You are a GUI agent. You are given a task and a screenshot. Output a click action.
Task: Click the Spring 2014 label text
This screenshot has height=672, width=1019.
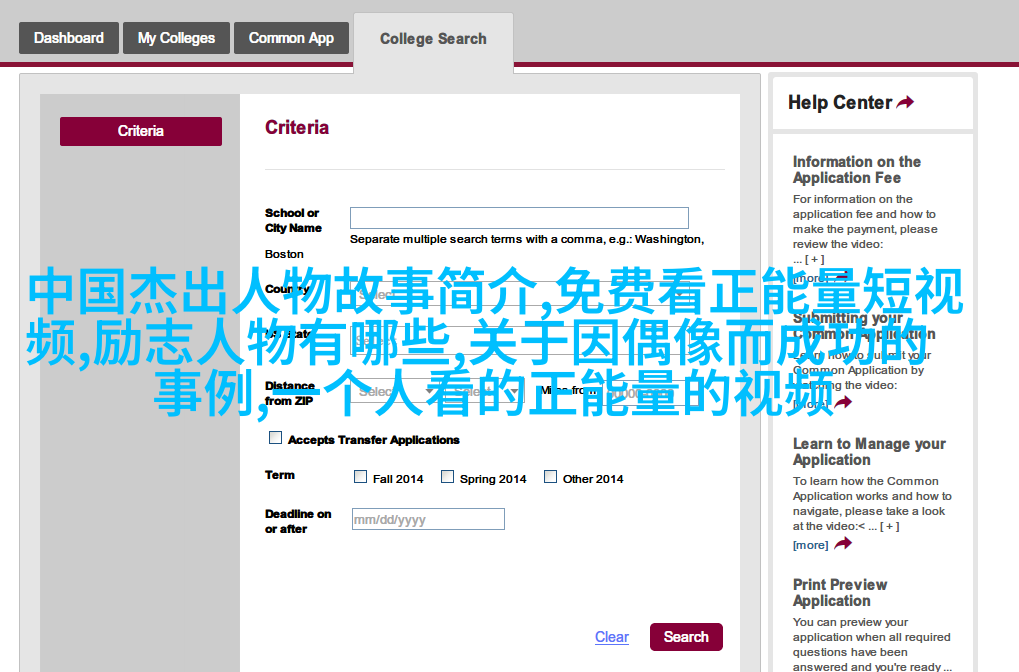click(493, 479)
